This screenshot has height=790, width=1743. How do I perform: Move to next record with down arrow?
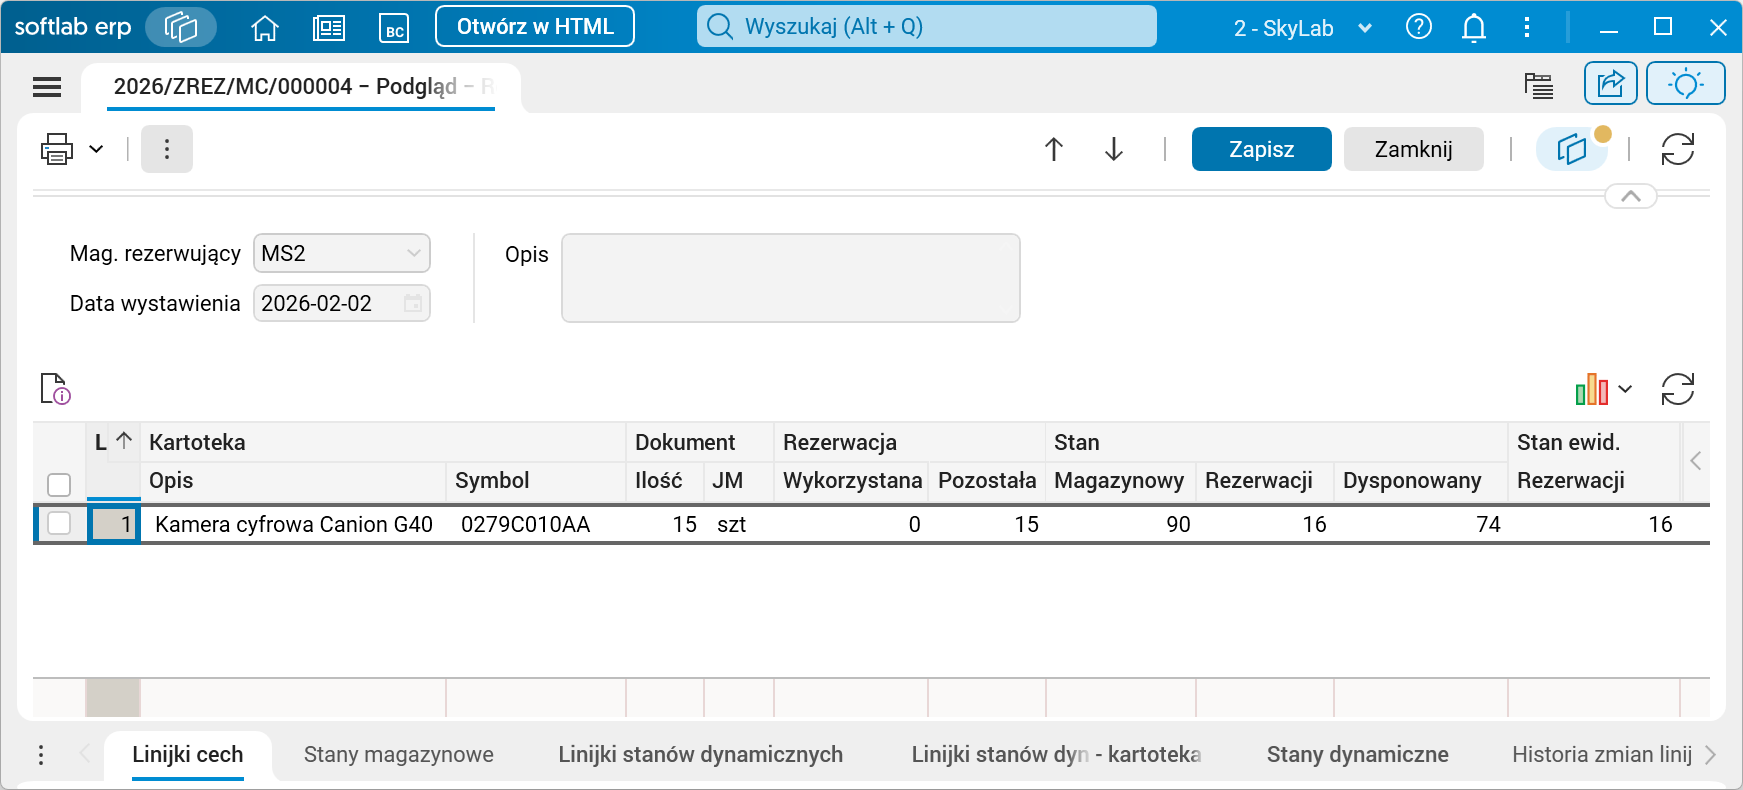[x=1114, y=149]
